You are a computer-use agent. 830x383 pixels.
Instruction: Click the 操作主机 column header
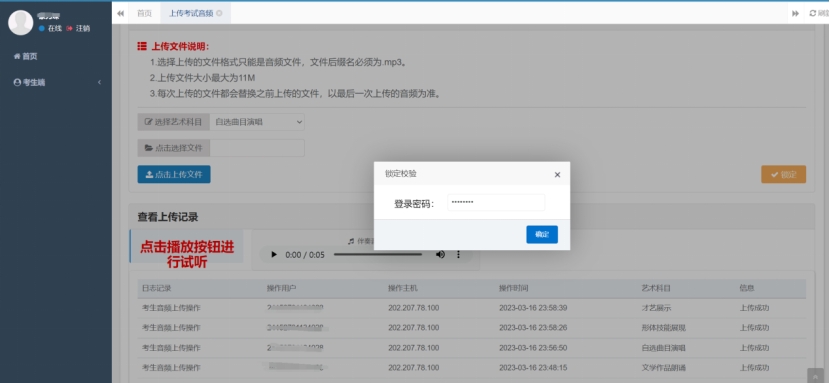click(403, 288)
